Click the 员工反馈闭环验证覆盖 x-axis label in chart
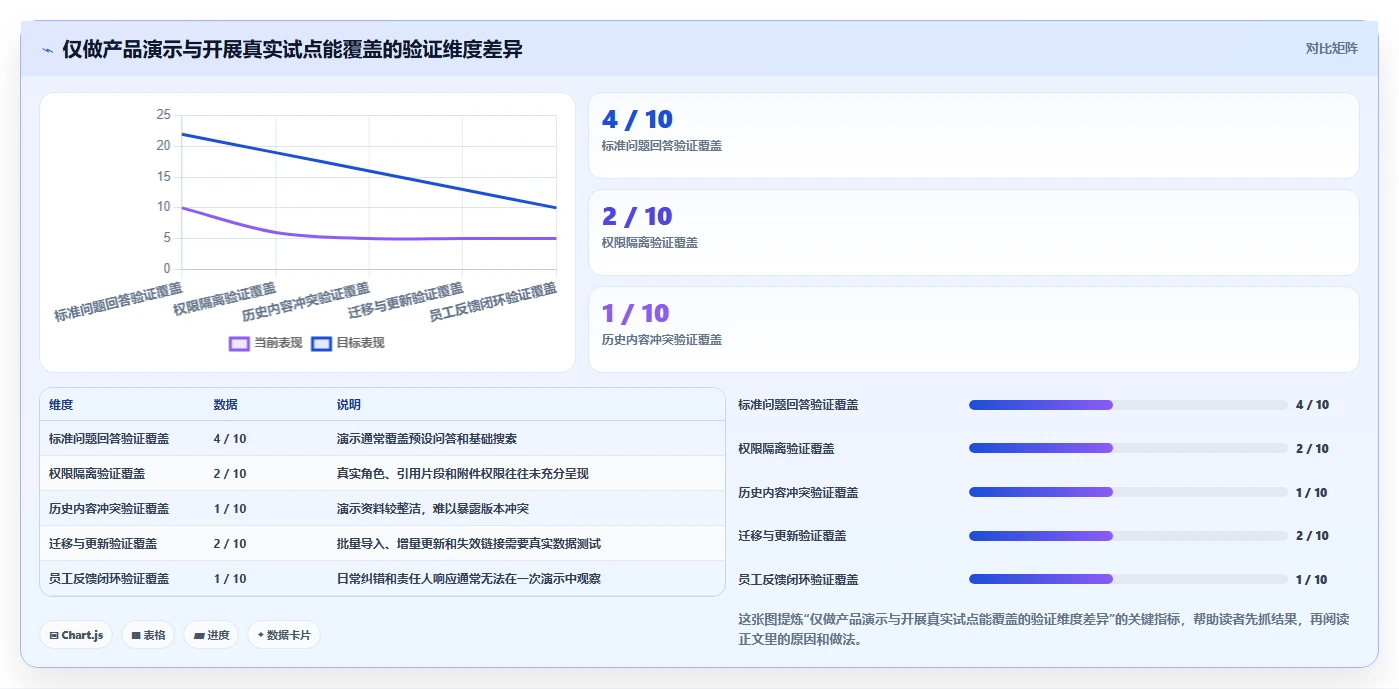The width and height of the screenshot is (1399, 689). point(493,302)
